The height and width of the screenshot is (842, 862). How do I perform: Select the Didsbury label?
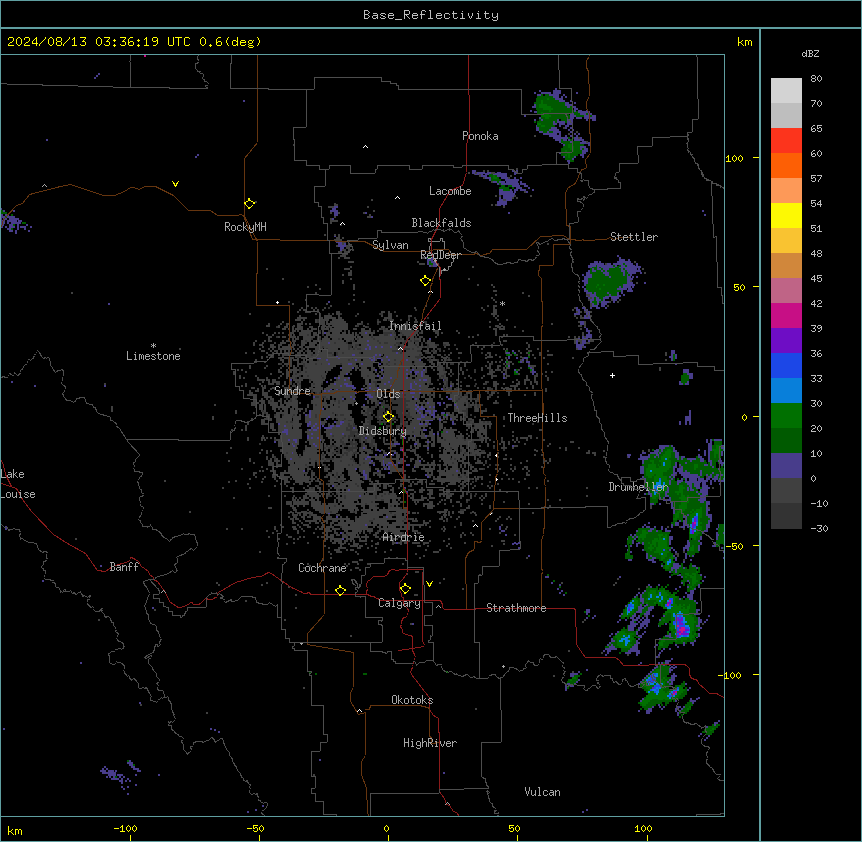pos(383,431)
